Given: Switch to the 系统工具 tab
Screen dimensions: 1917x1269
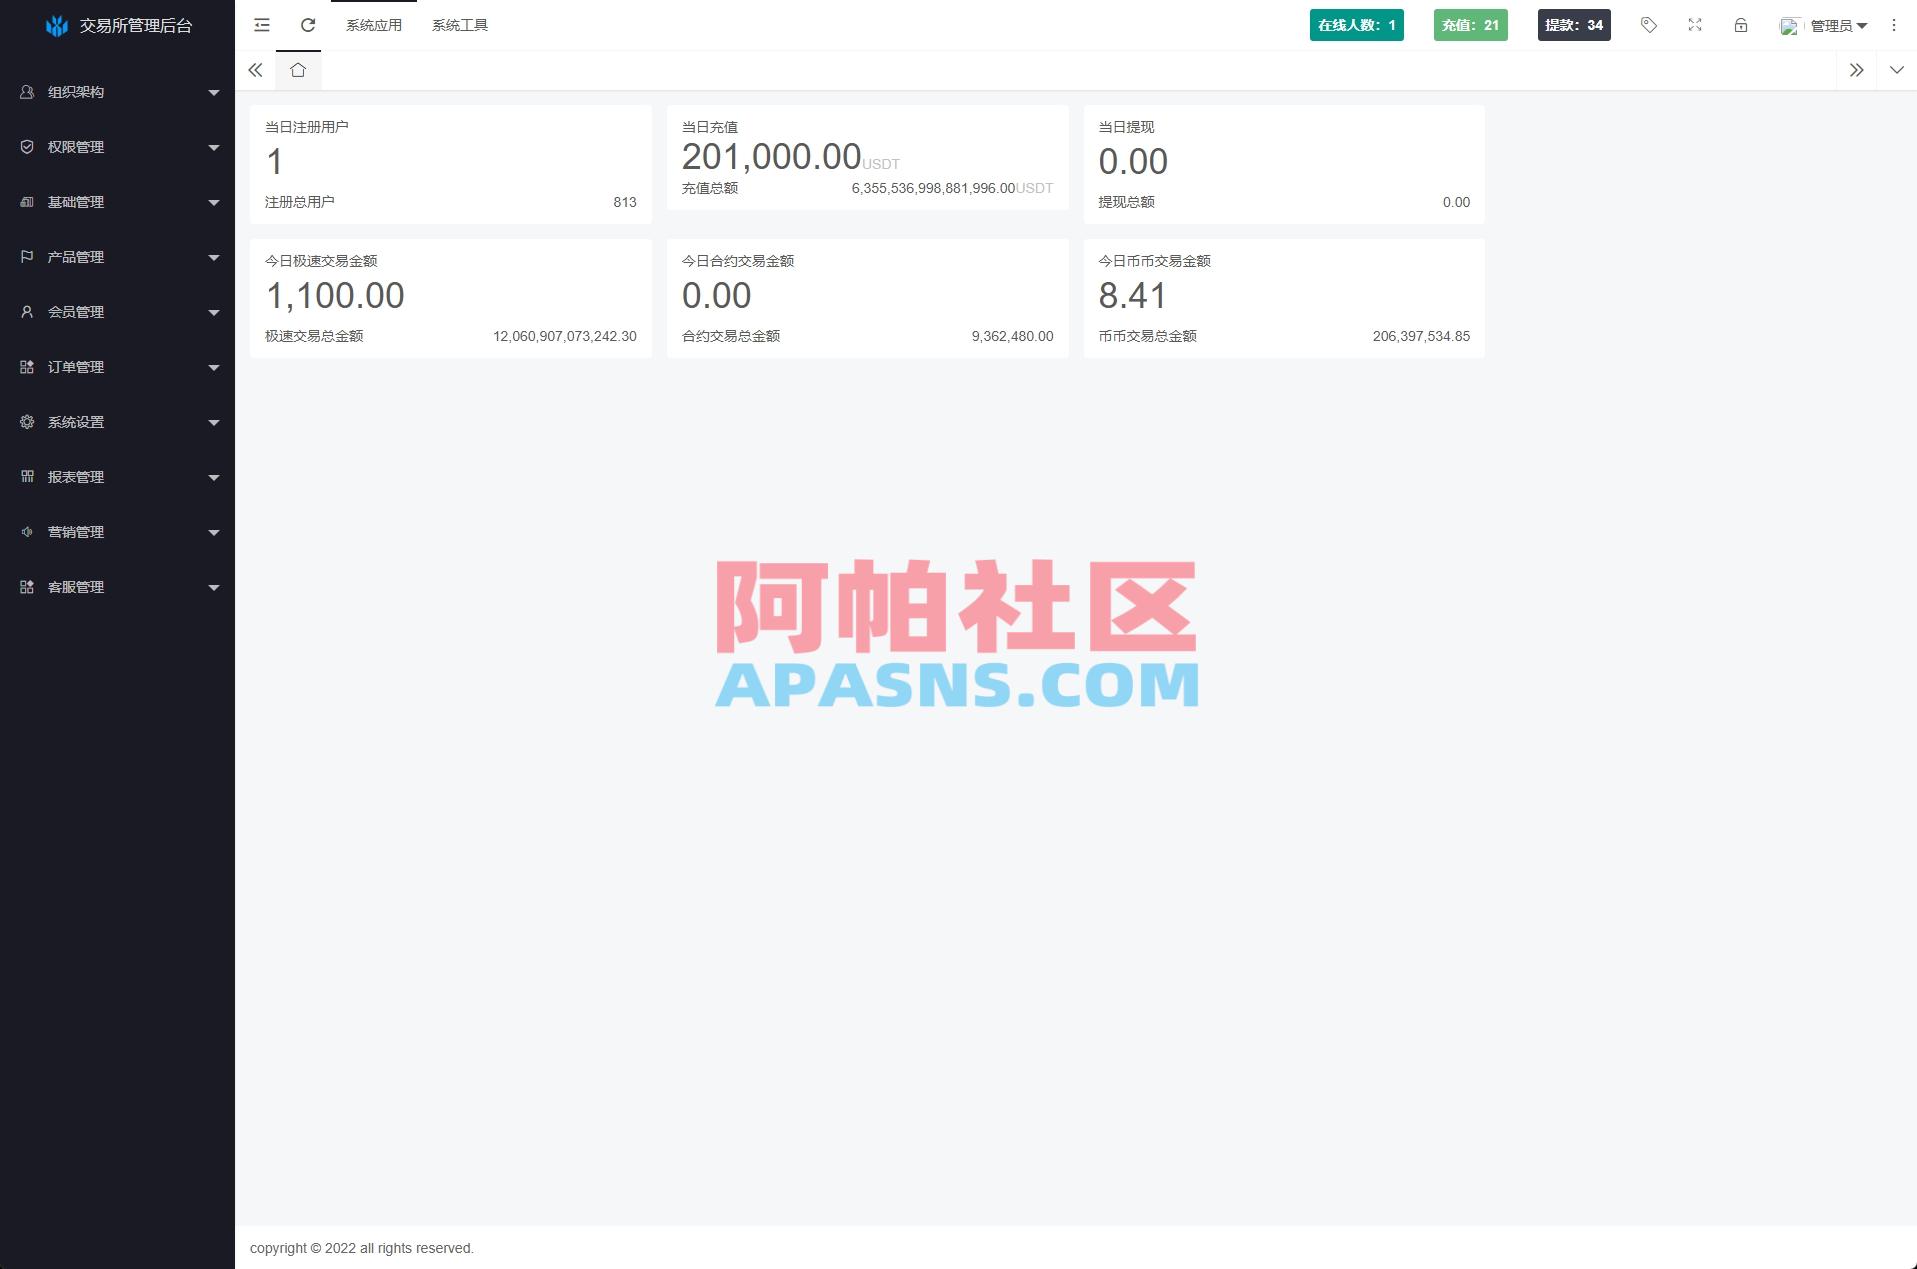Looking at the screenshot, I should tap(461, 25).
